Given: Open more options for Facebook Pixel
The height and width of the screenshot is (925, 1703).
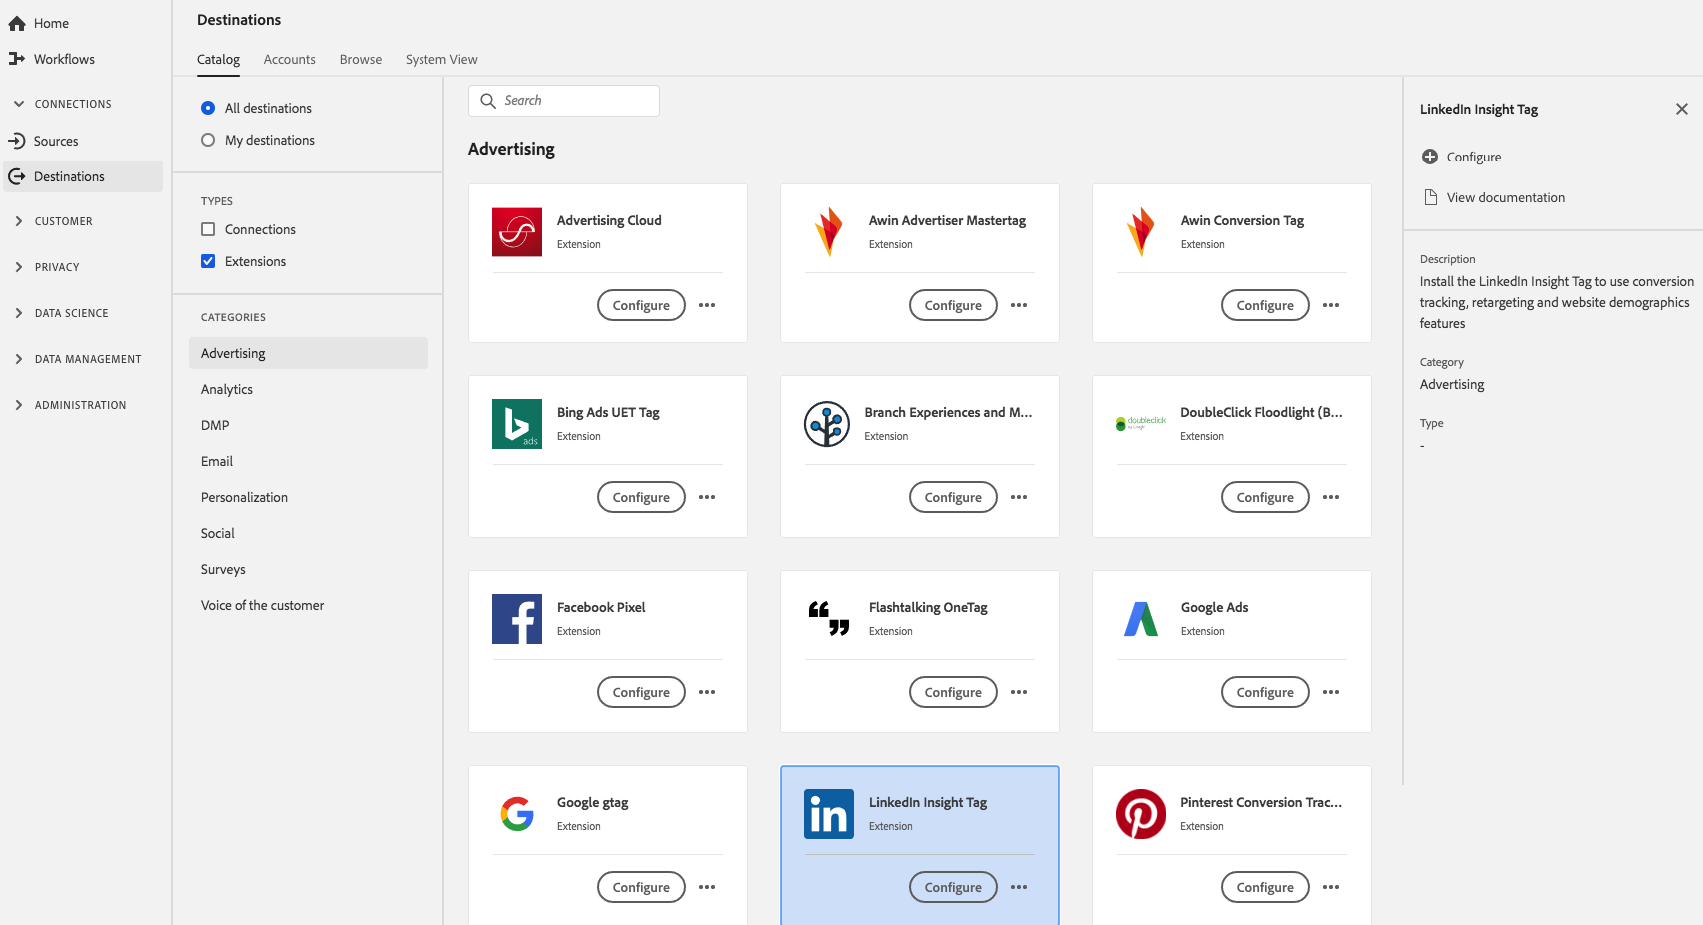Looking at the screenshot, I should 707,692.
